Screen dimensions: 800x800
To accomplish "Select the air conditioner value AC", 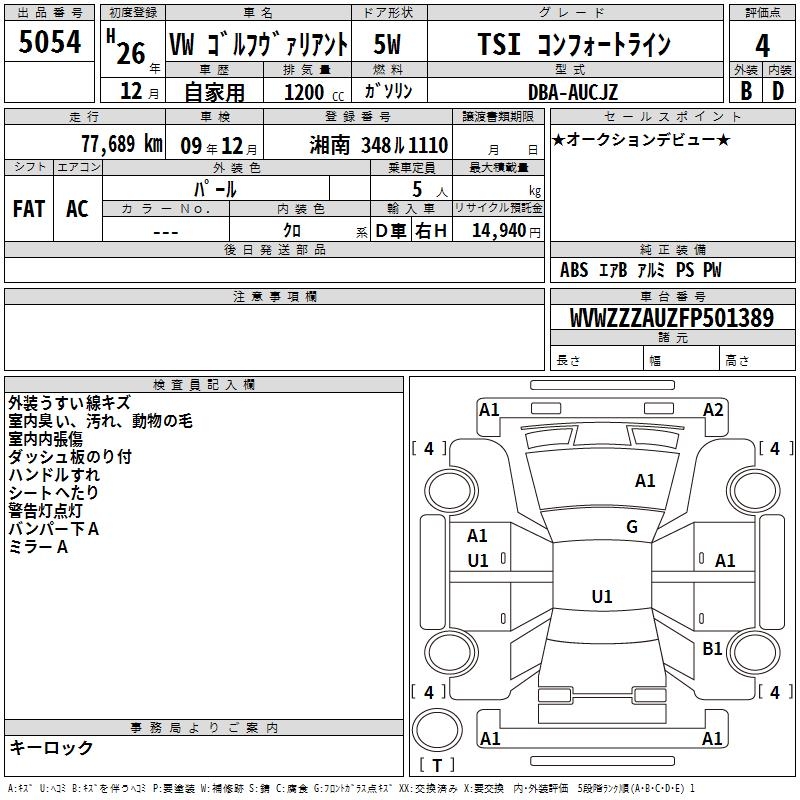I will [x=77, y=209].
